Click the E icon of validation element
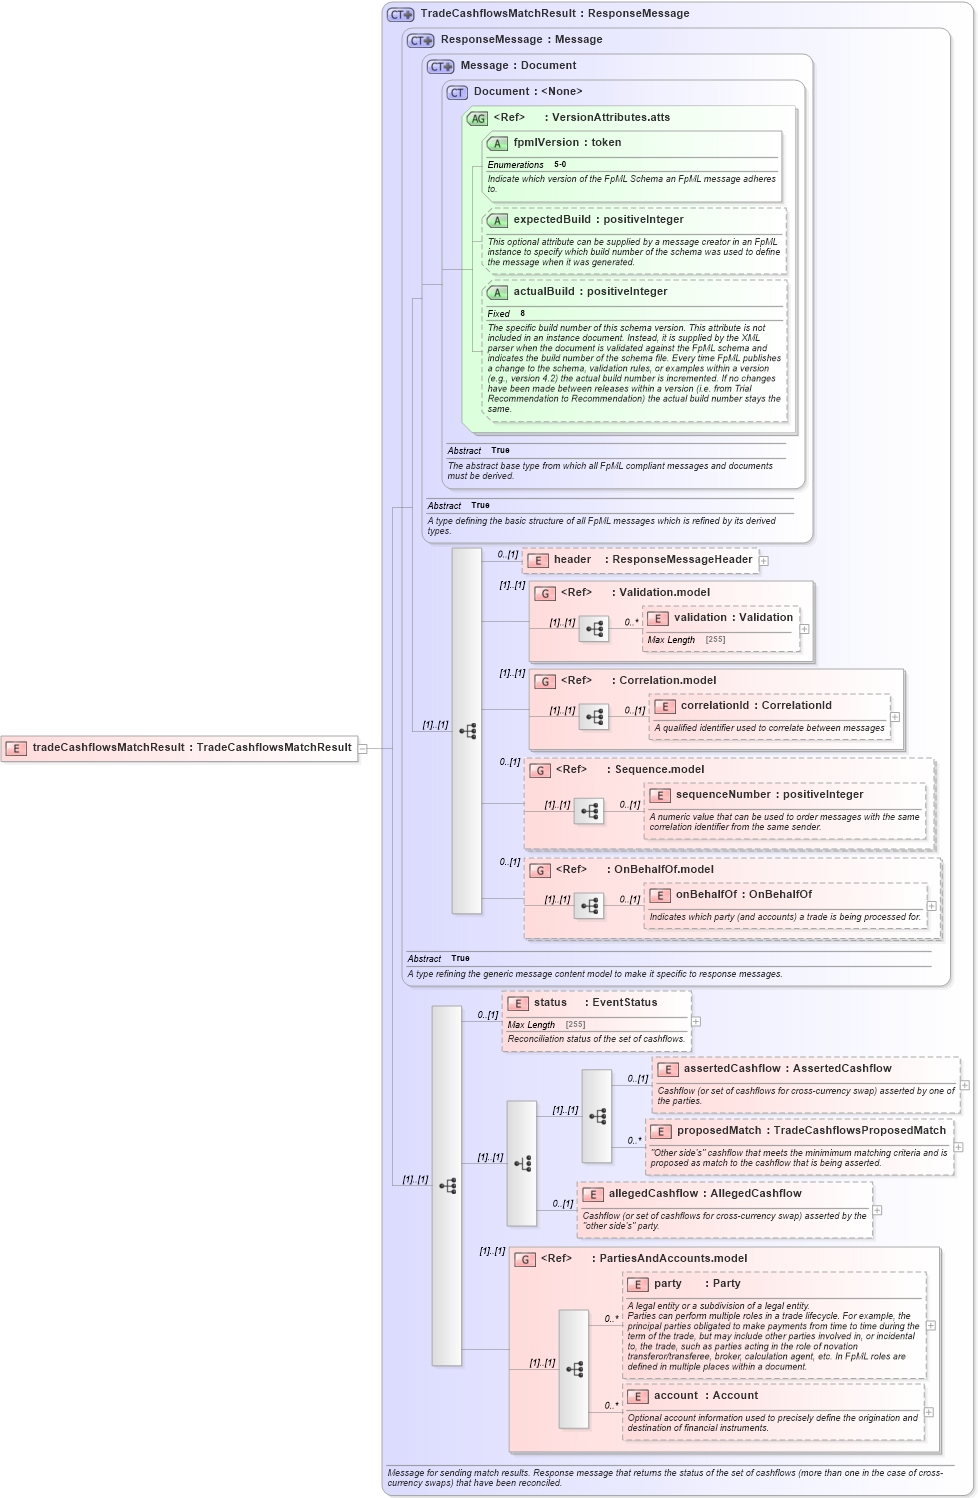Viewport: 978px width, 1498px height. [658, 618]
